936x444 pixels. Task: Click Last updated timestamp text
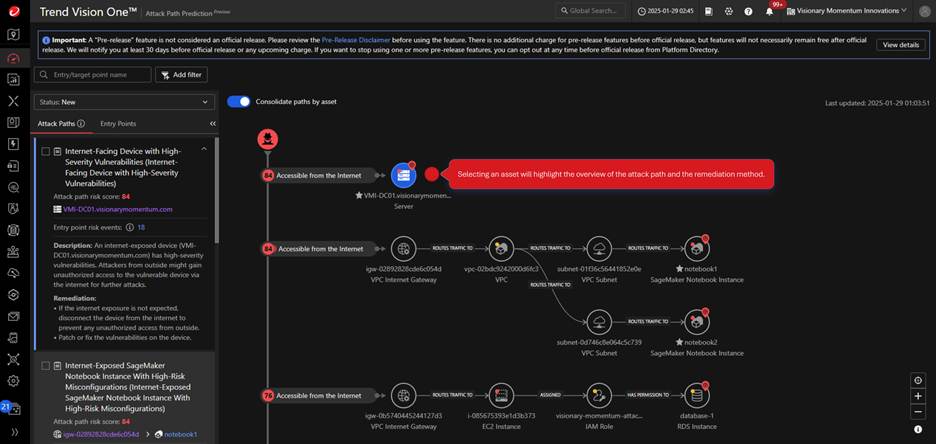point(877,103)
